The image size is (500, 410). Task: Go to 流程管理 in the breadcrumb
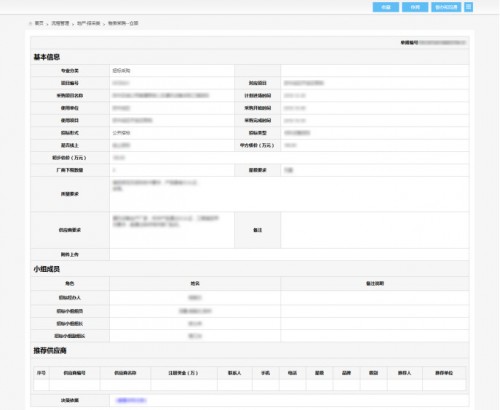click(60, 23)
